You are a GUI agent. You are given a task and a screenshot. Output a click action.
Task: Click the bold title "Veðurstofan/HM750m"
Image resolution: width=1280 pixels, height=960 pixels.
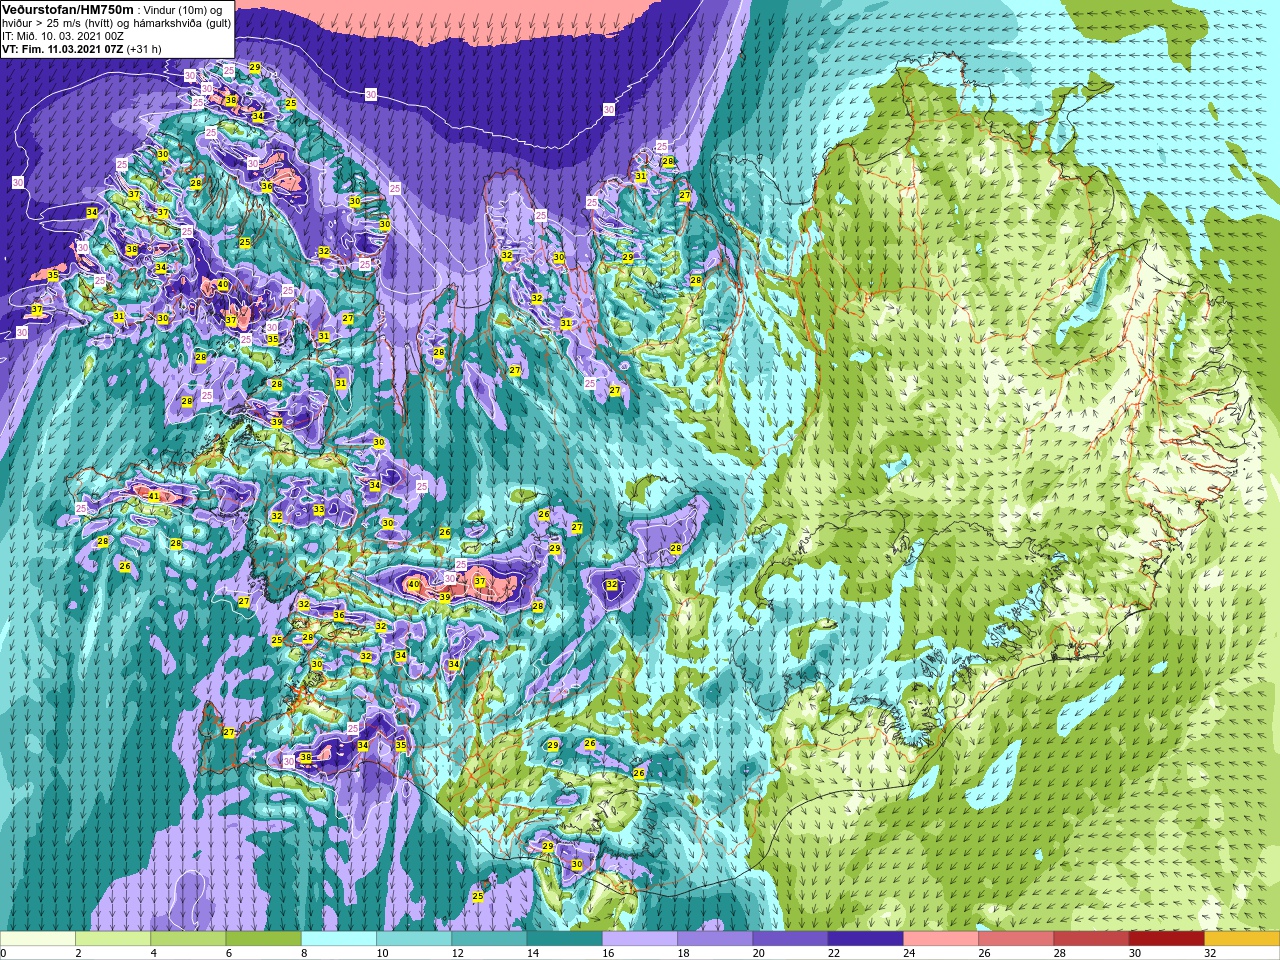[68, 10]
